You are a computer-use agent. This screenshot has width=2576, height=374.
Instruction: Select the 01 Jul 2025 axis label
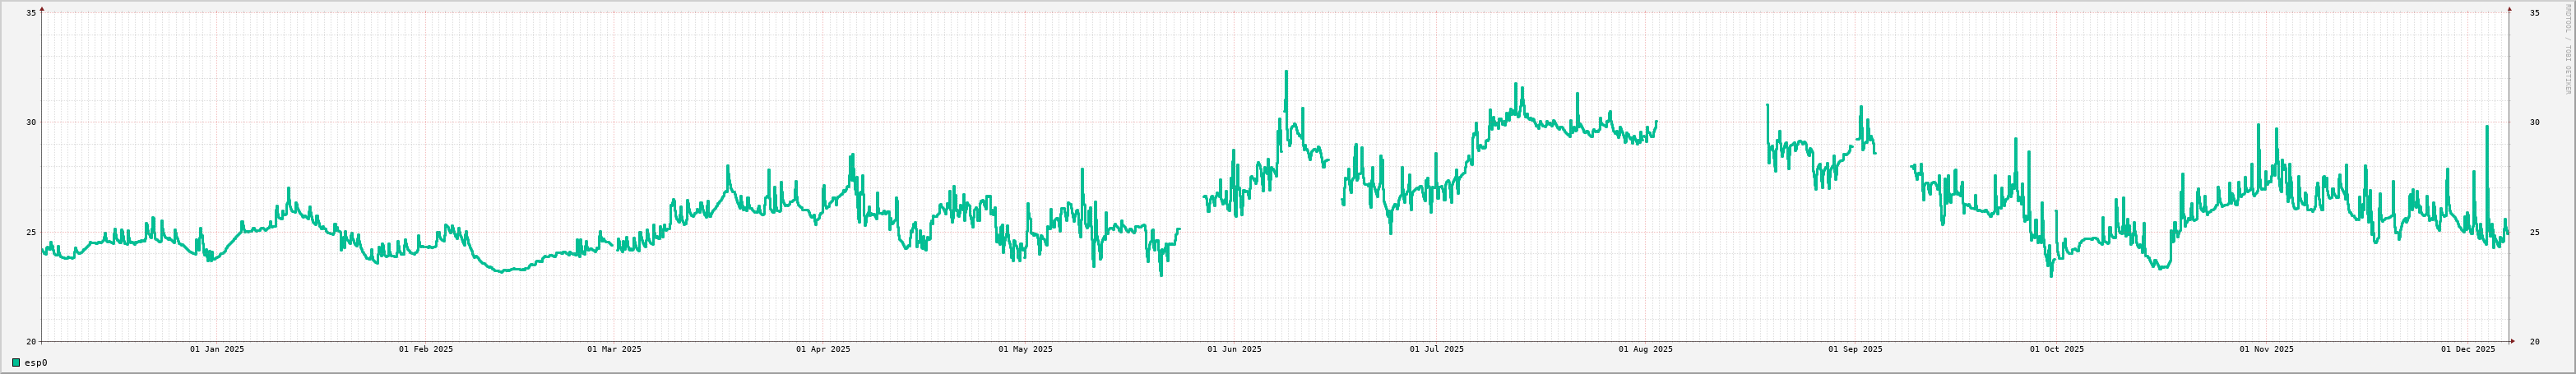coord(1436,349)
